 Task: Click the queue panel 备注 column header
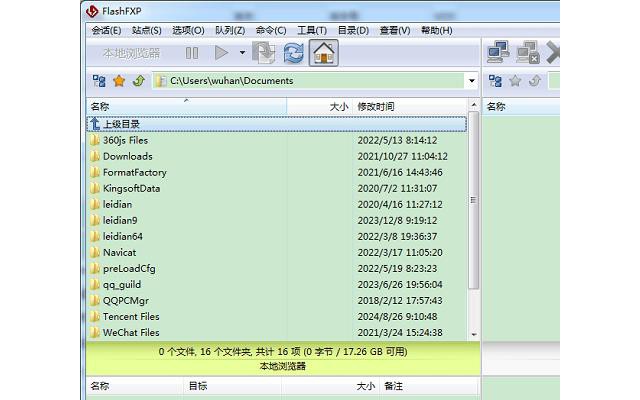point(429,386)
